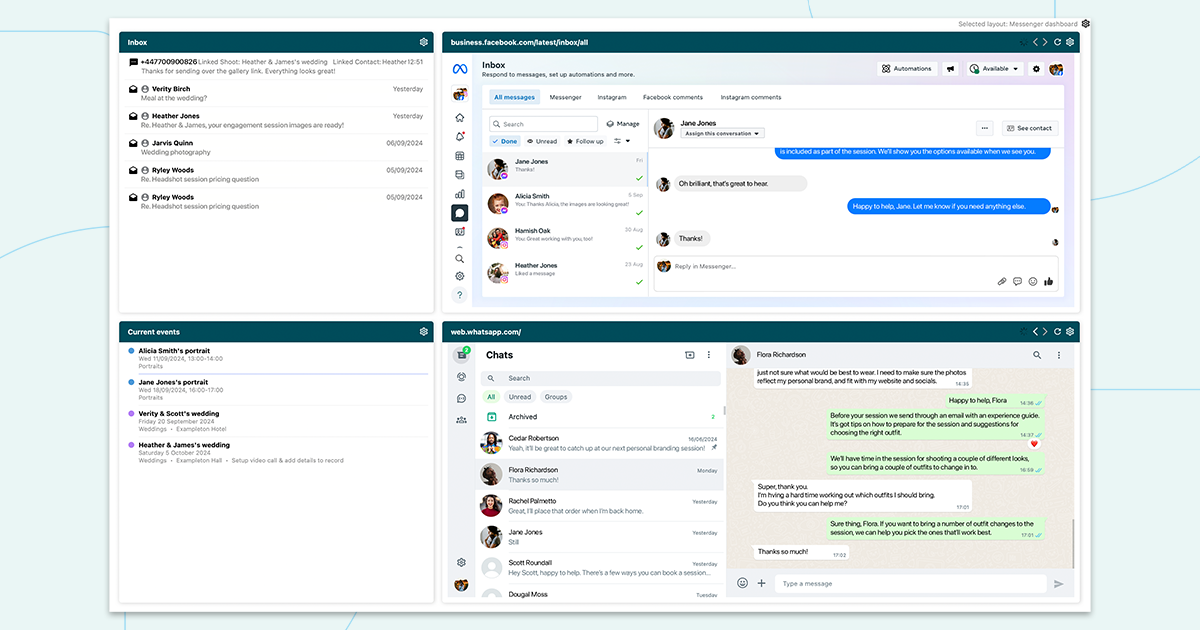
Task: Open the insights chart icon in the sidebar
Action: [x=459, y=192]
